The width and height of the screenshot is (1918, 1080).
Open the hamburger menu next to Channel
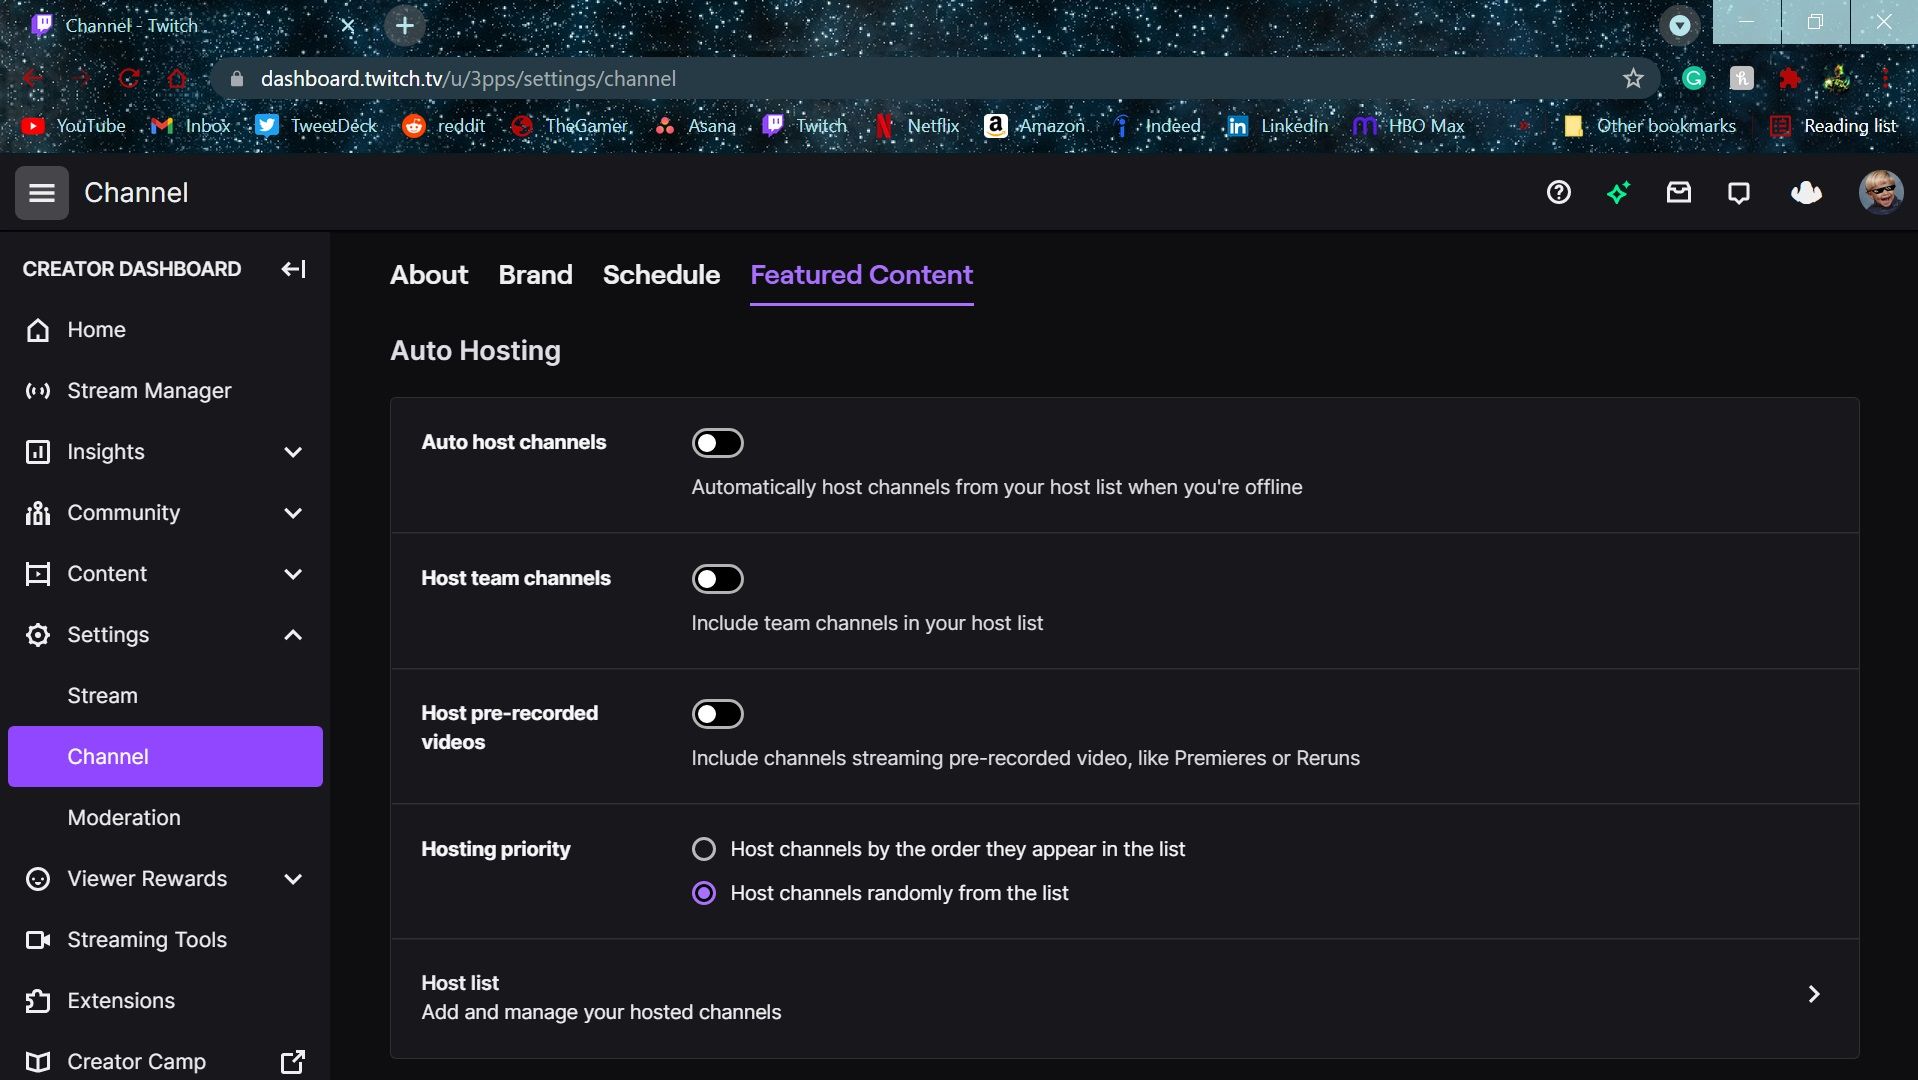pos(41,192)
